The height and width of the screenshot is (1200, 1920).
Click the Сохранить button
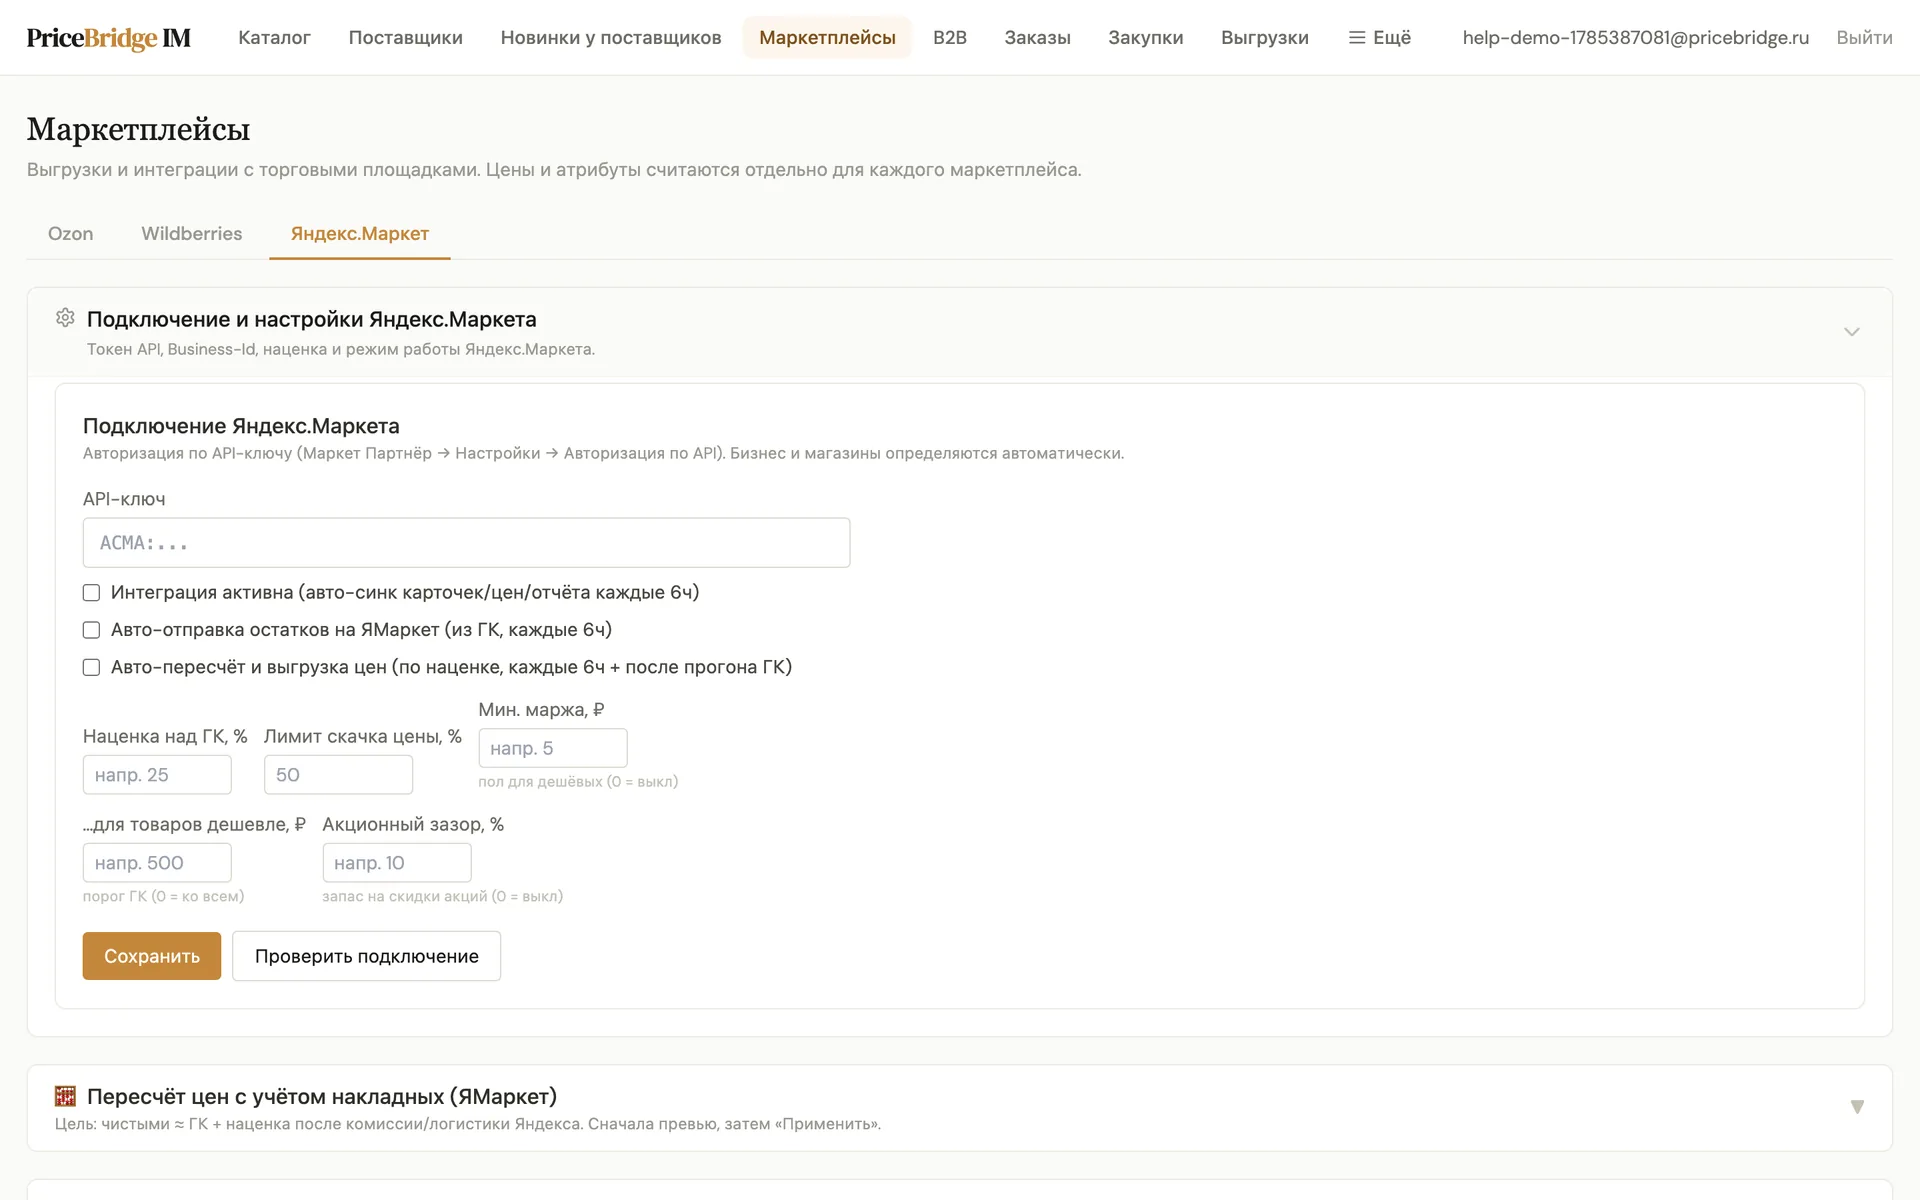152,956
